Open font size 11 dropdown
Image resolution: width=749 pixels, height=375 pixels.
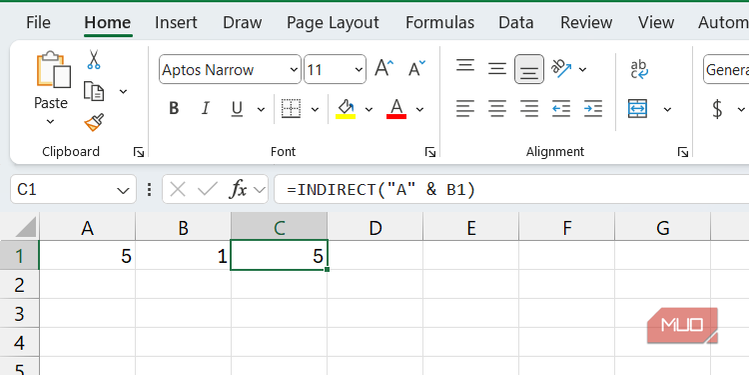[359, 70]
